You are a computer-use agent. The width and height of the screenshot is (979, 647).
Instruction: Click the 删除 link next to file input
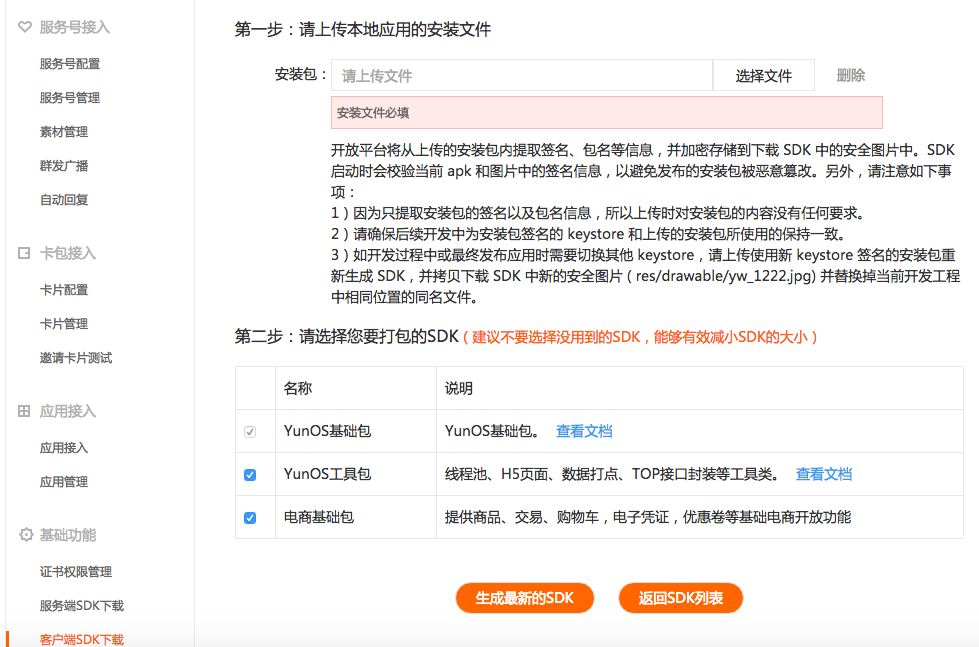pyautogui.click(x=850, y=76)
